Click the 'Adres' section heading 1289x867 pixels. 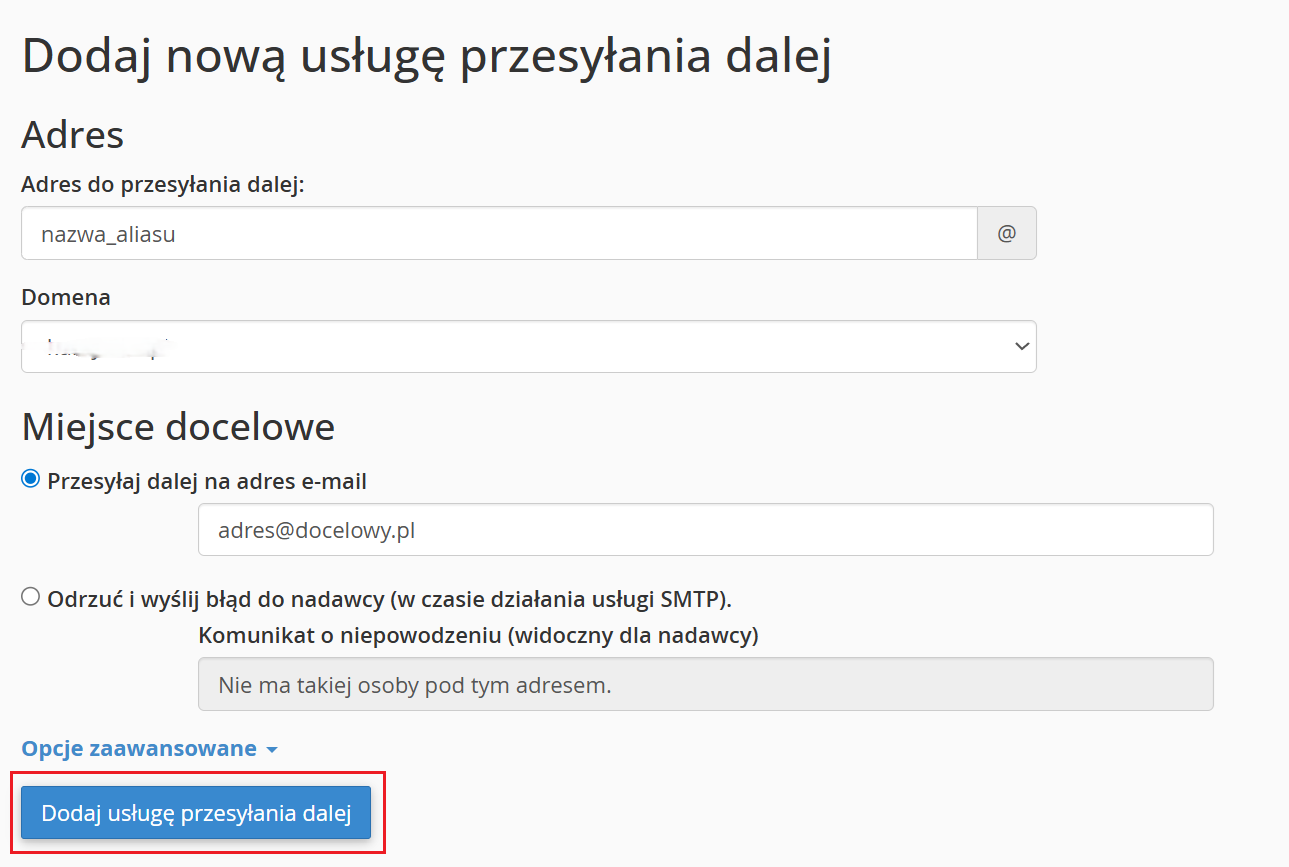point(73,134)
